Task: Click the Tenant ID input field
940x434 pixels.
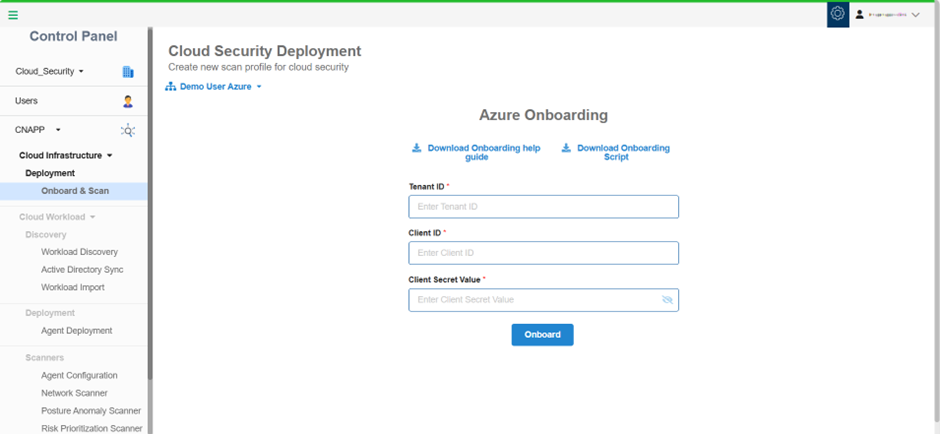Action: click(543, 207)
